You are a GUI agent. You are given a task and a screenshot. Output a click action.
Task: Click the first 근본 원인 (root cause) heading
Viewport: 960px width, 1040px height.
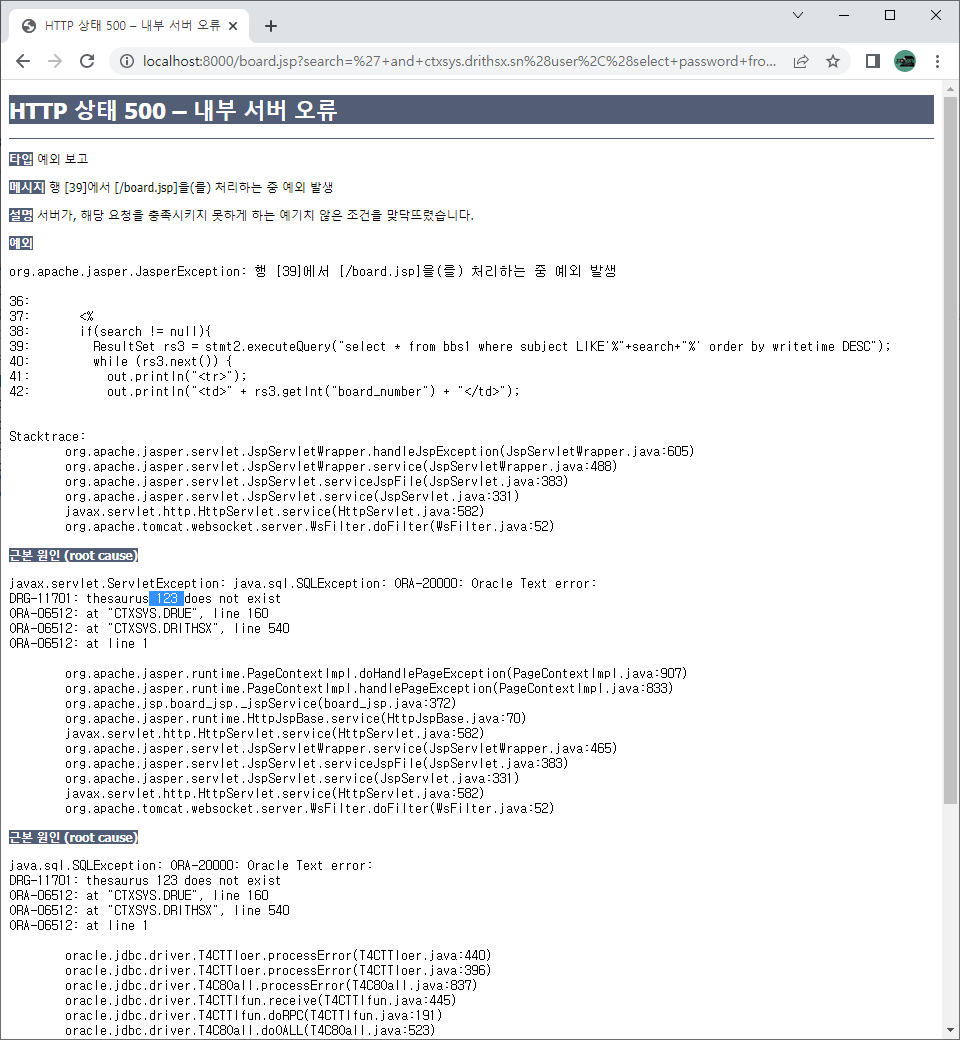point(74,556)
